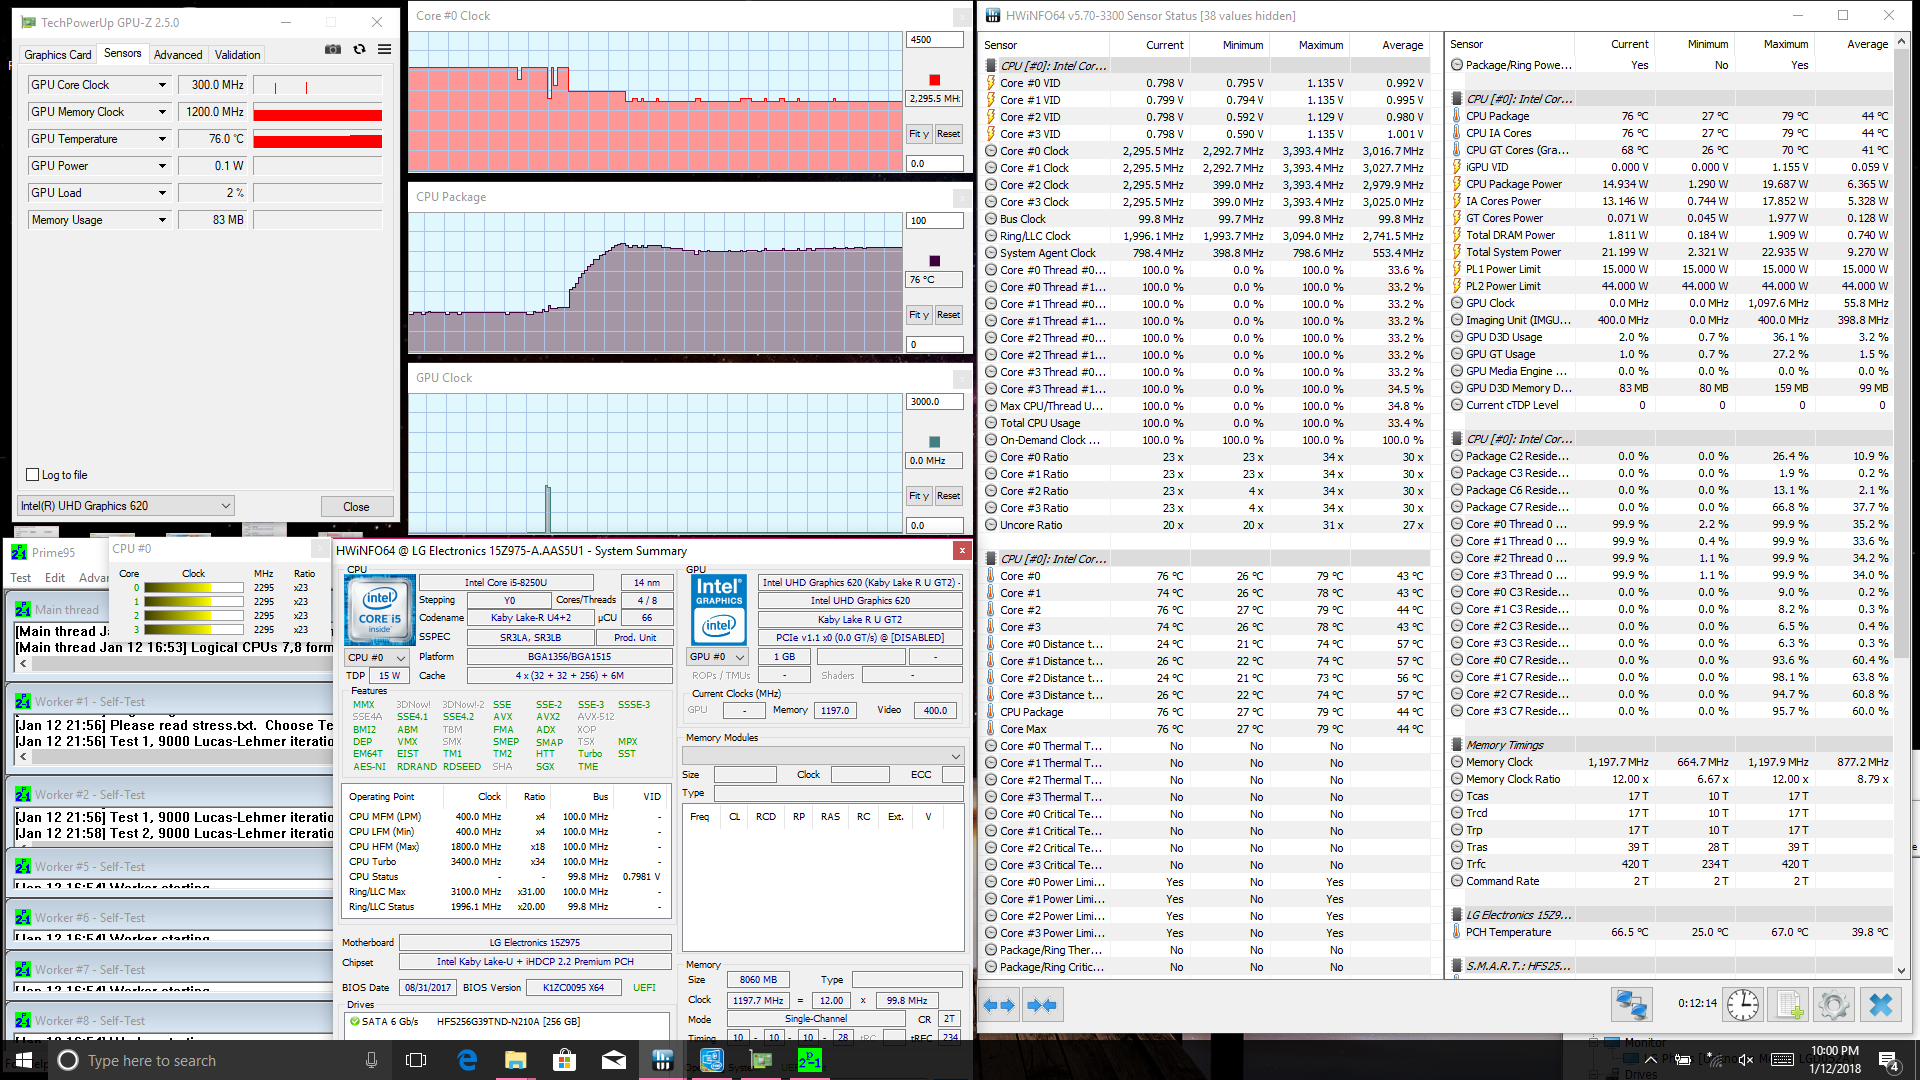Open the Validation tab in GPU-Z
The image size is (1920, 1080).
tap(238, 55)
